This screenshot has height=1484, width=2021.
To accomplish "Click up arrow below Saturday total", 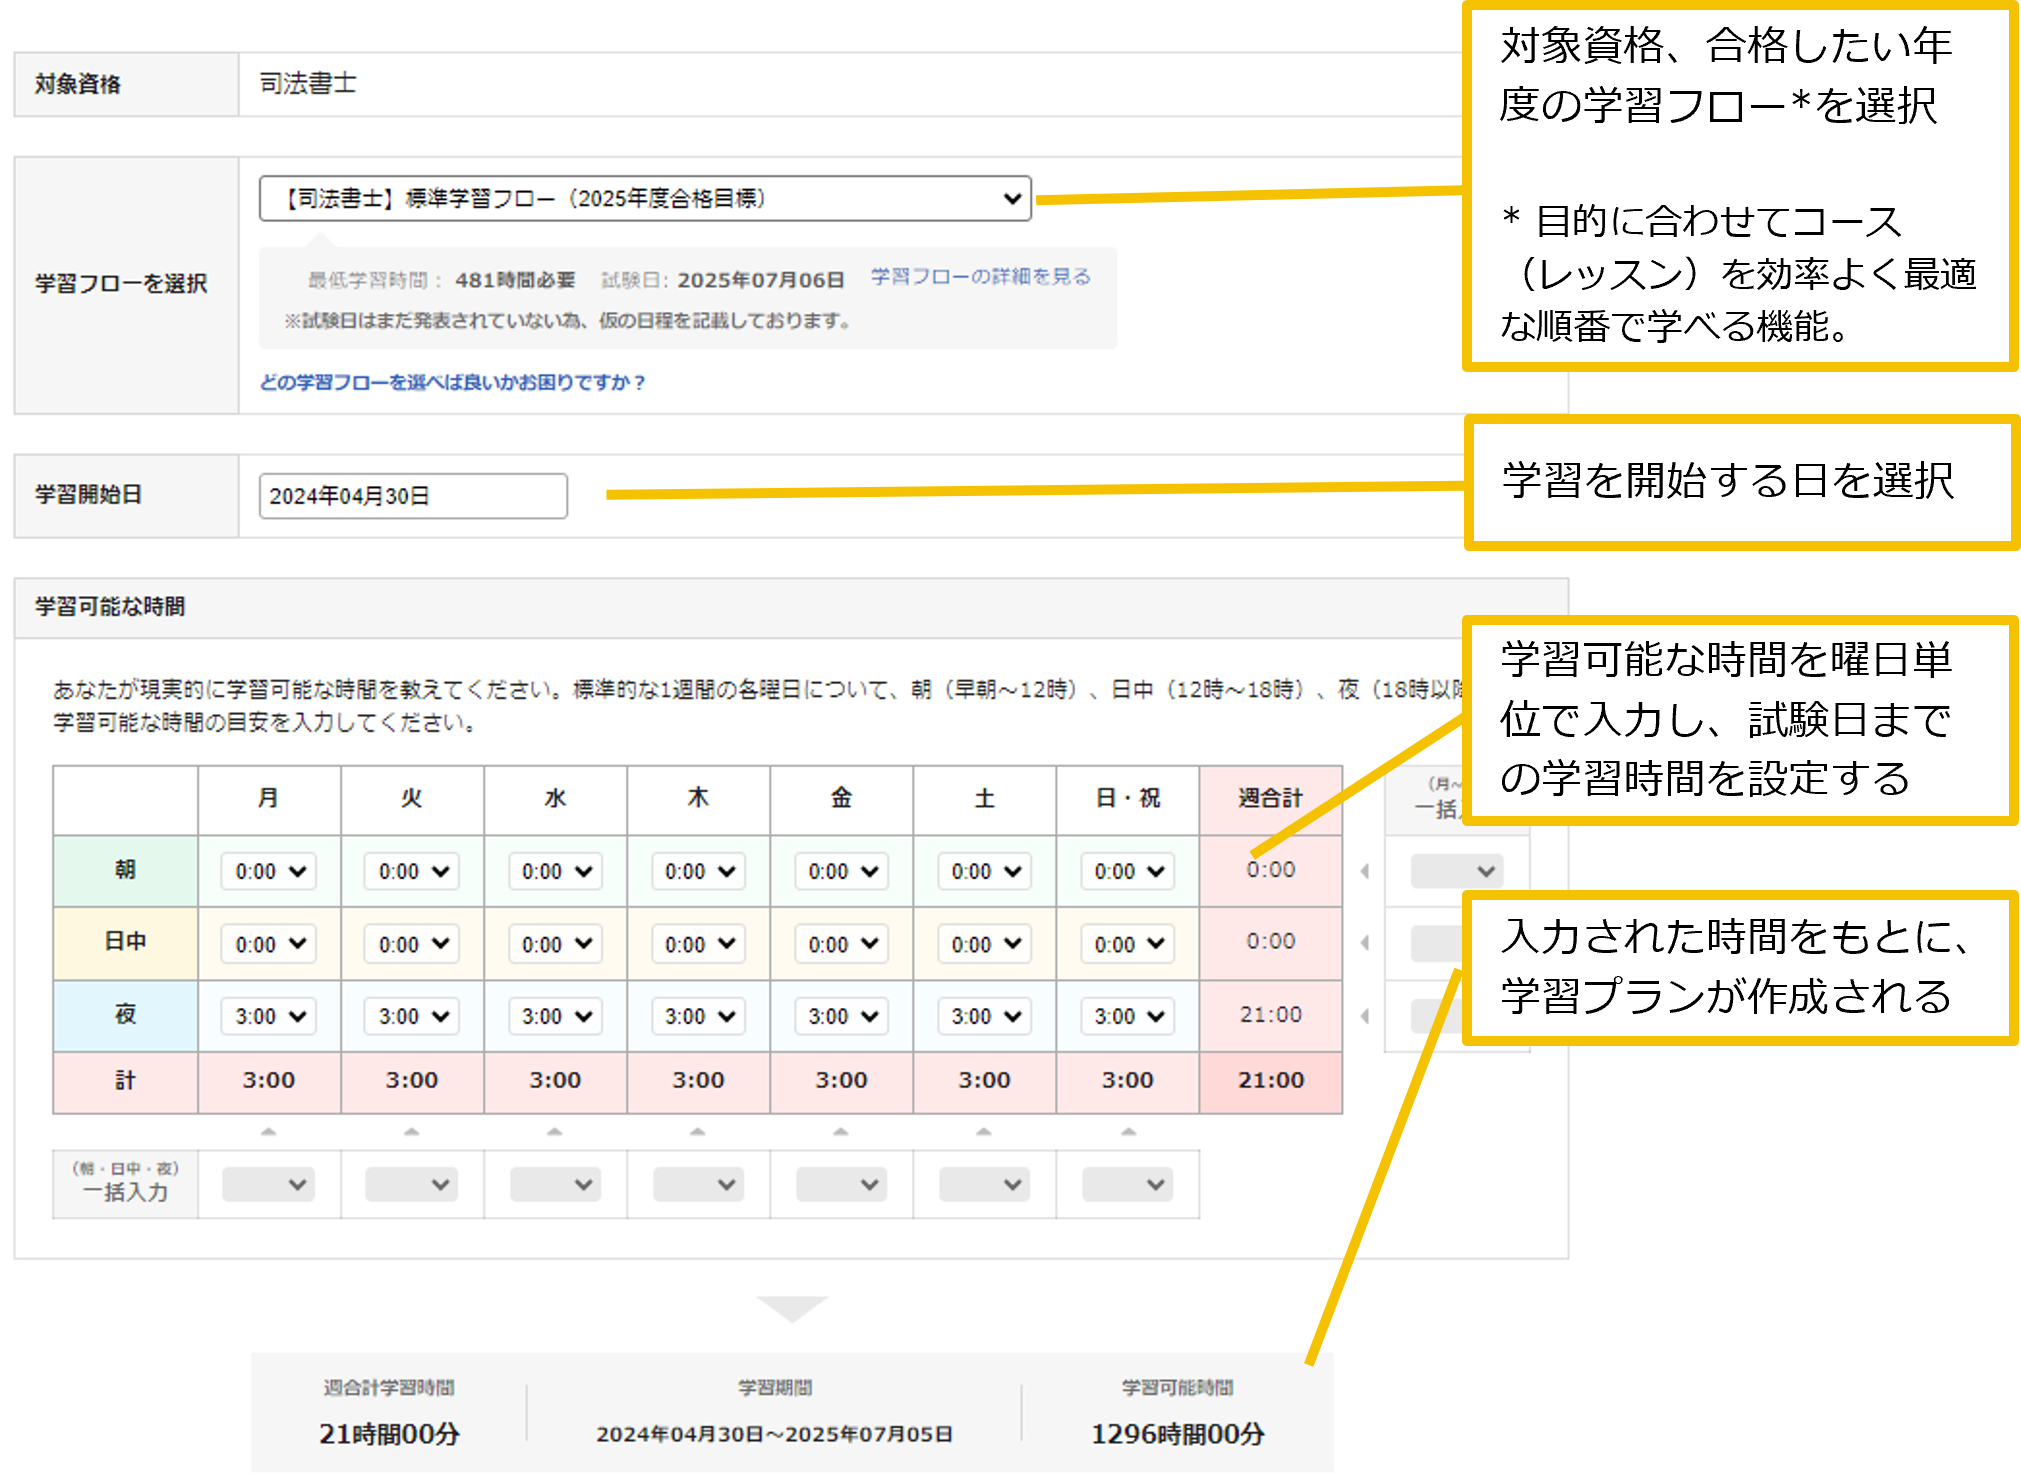I will coord(984,1132).
